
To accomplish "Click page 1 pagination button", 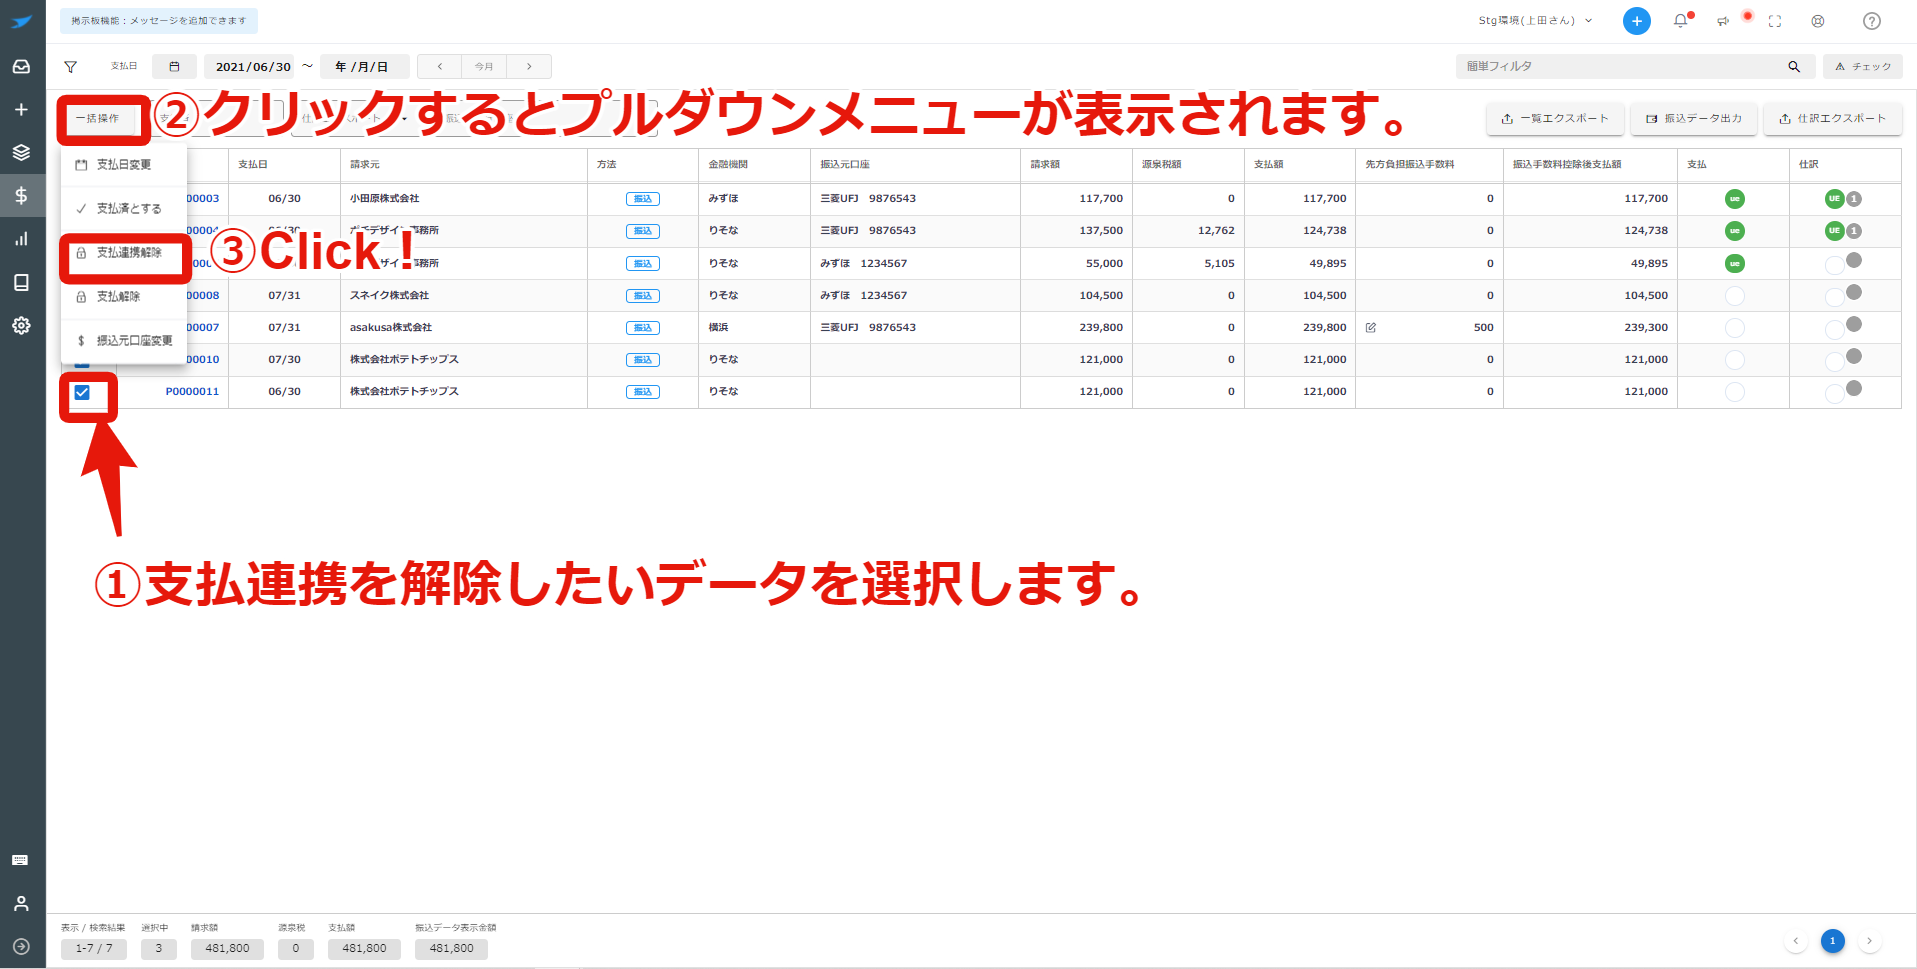I will (x=1832, y=941).
